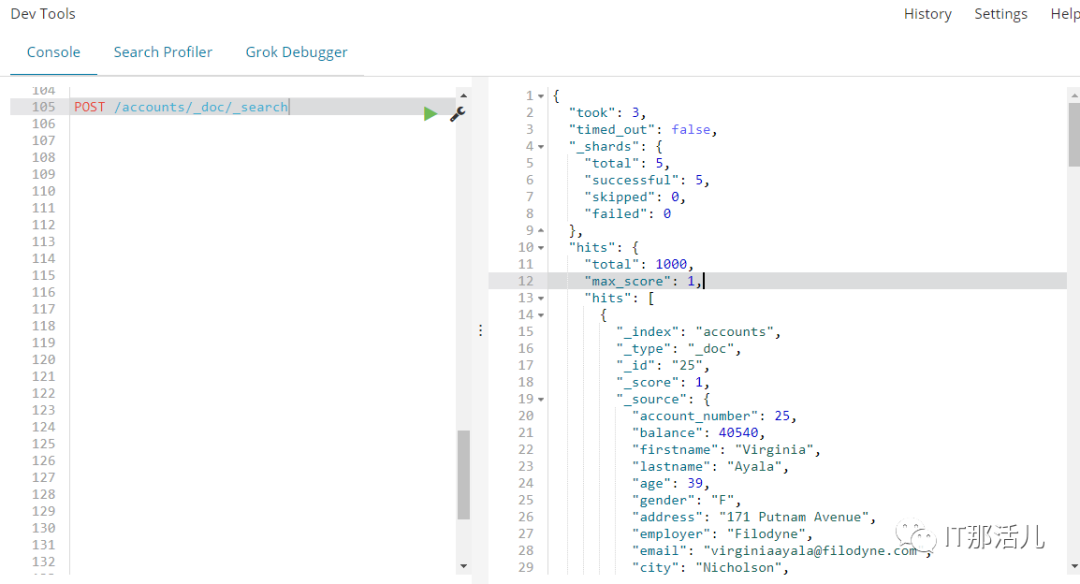Click the "_type": "_doc" line
Image resolution: width=1080 pixels, height=584 pixels.
(678, 348)
